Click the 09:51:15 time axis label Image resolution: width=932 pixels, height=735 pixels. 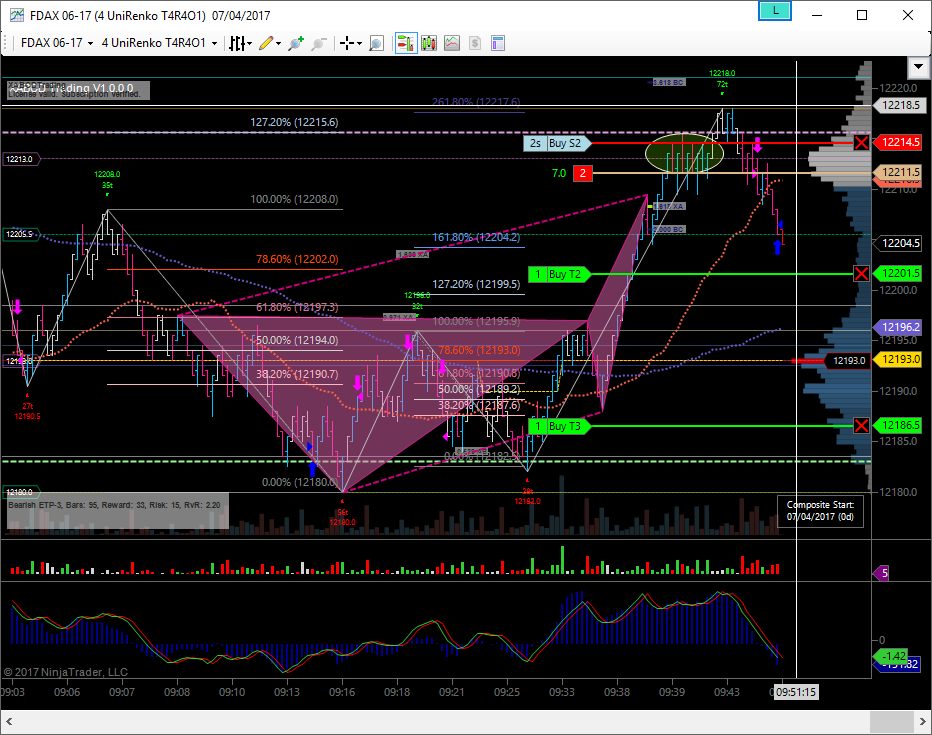pyautogui.click(x=796, y=692)
